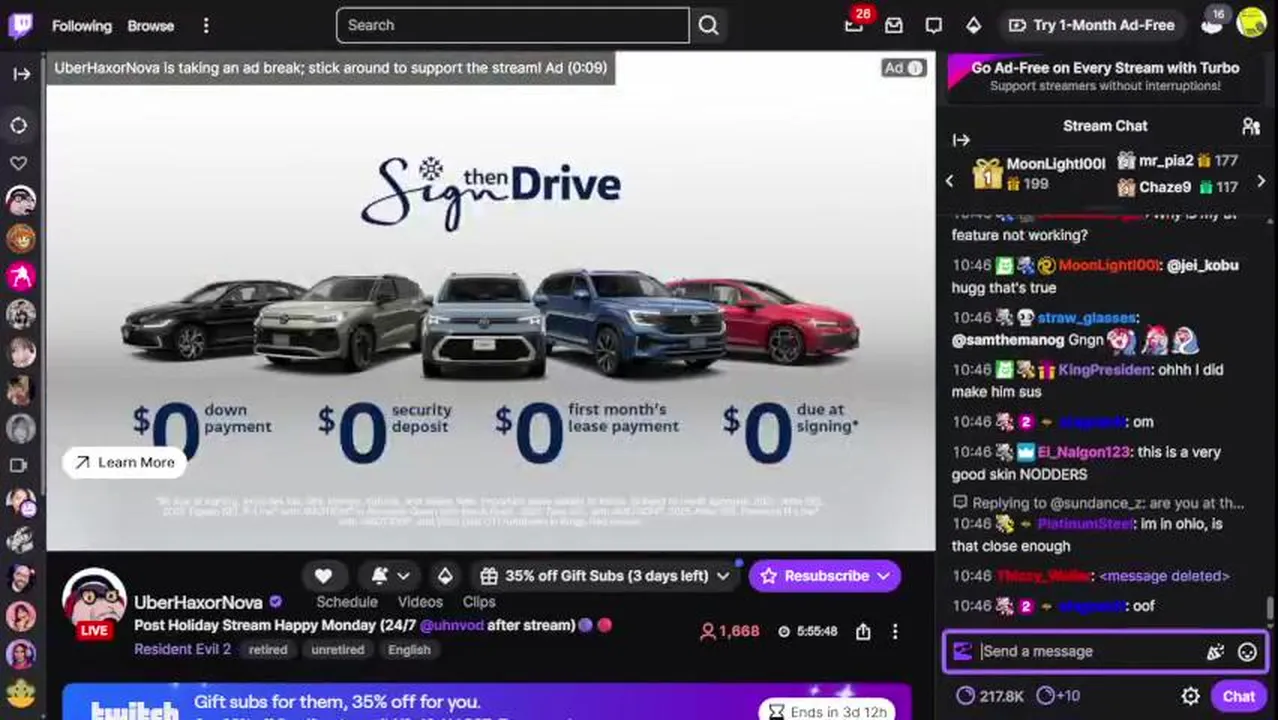Click the recommended channels camera sidebar icon
Viewport: 1278px width, 720px height.
(18, 465)
